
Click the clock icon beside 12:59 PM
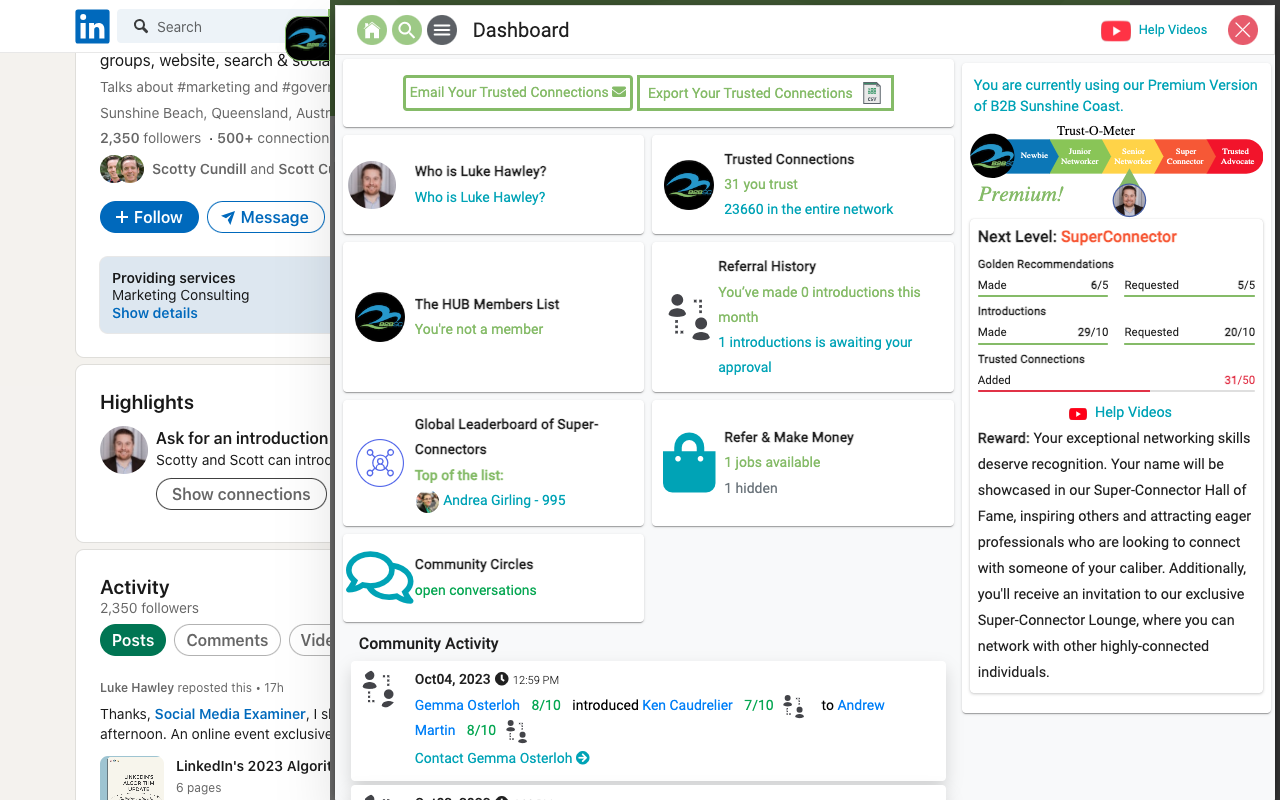(x=502, y=679)
